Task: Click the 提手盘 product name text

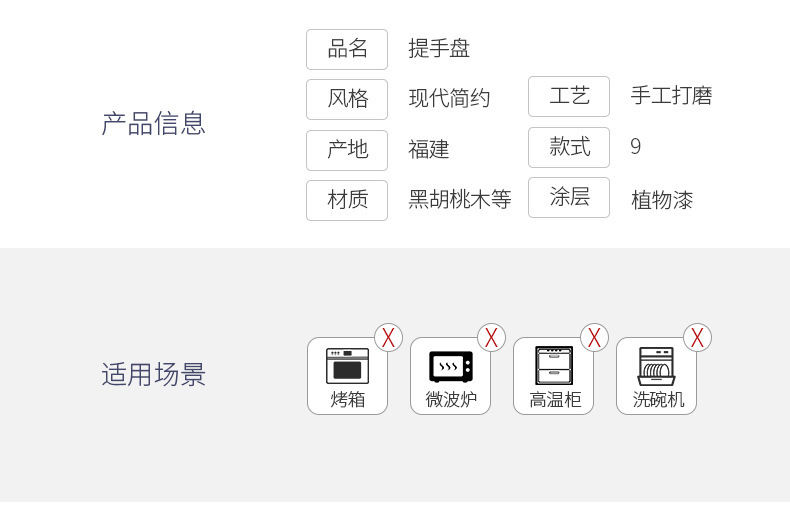Action: pos(439,49)
